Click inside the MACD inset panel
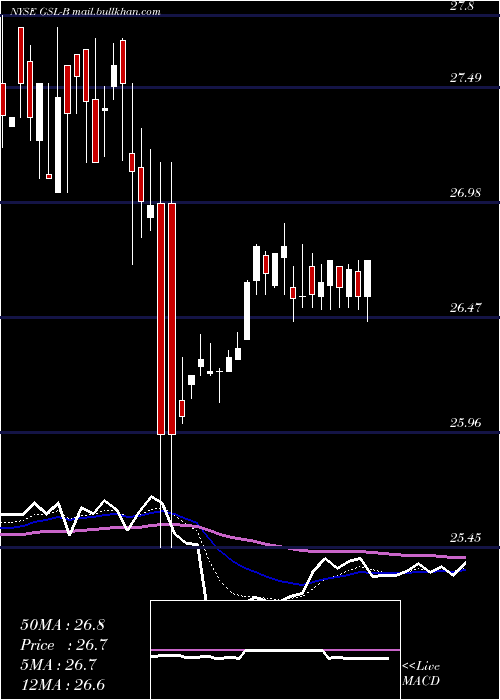 tap(275, 650)
